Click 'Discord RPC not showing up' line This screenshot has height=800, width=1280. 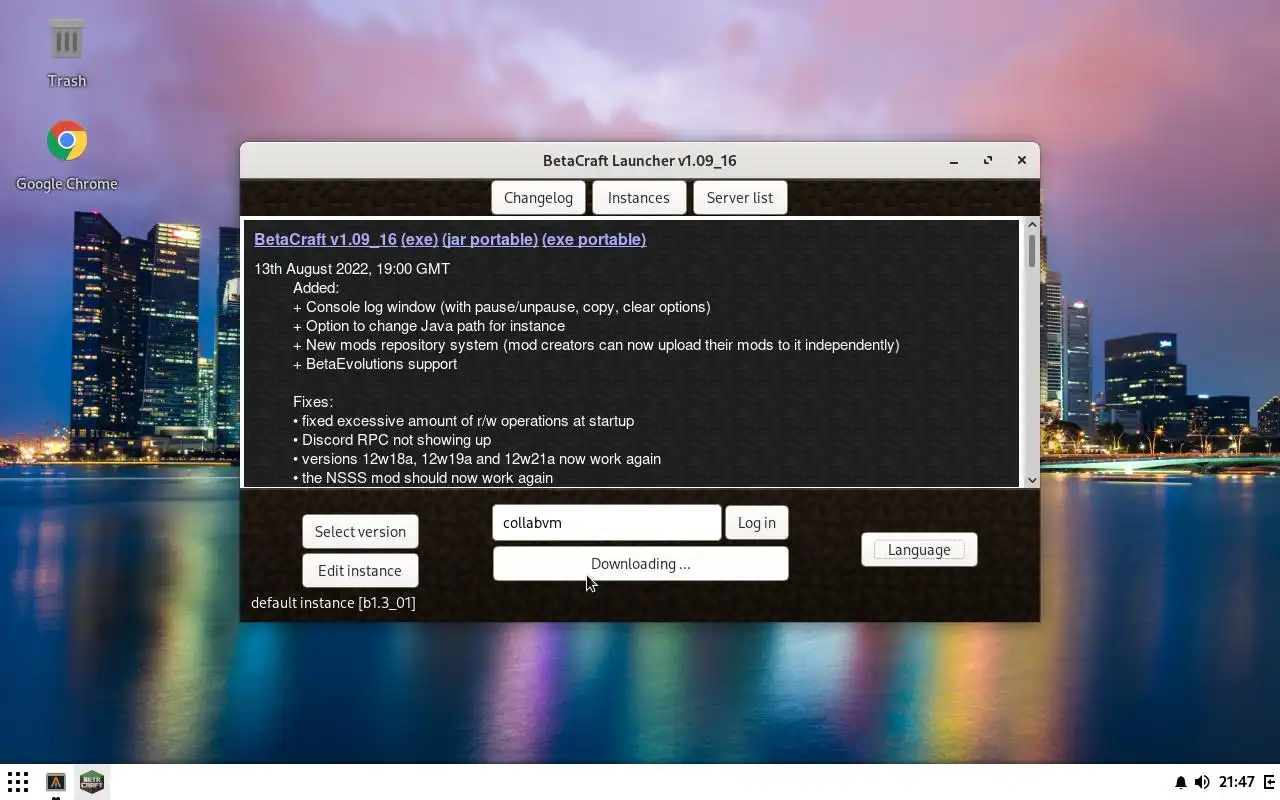[392, 440]
